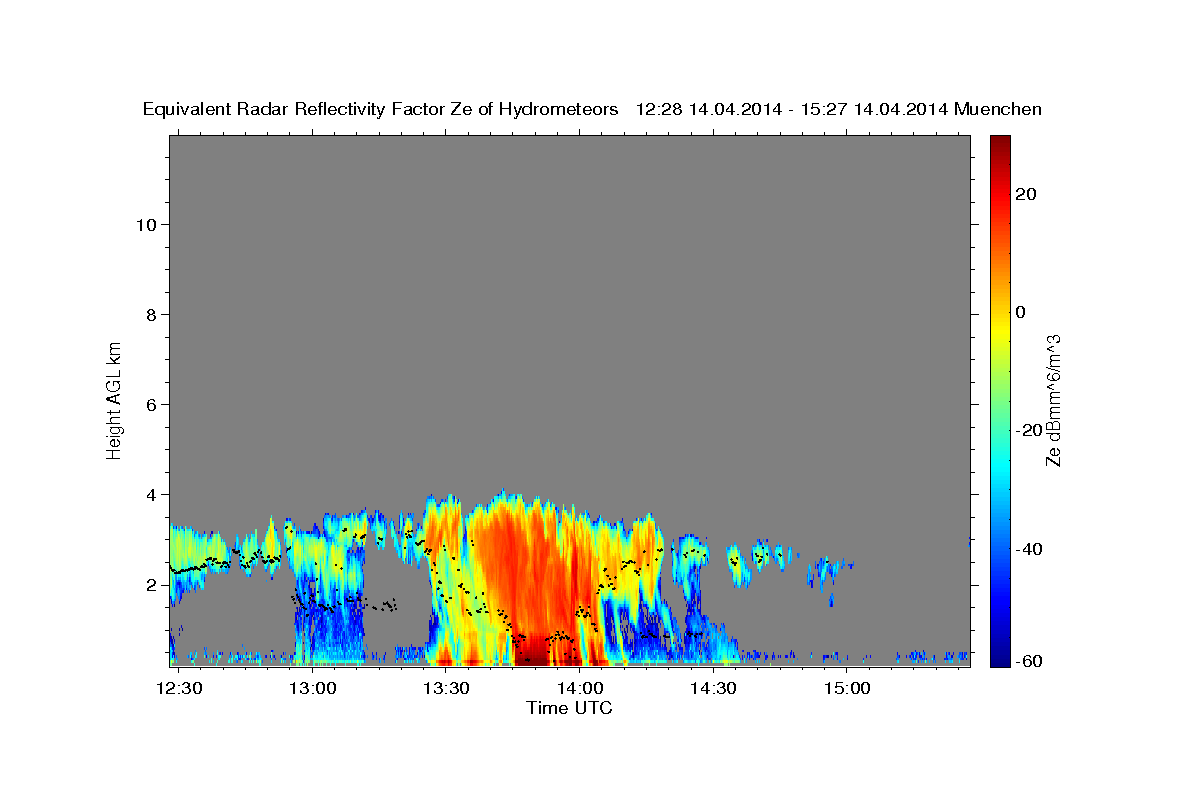Image resolution: width=1200 pixels, height=800 pixels.
Task: Click the small blue cloud patch near 15:00
Action: [x=829, y=574]
